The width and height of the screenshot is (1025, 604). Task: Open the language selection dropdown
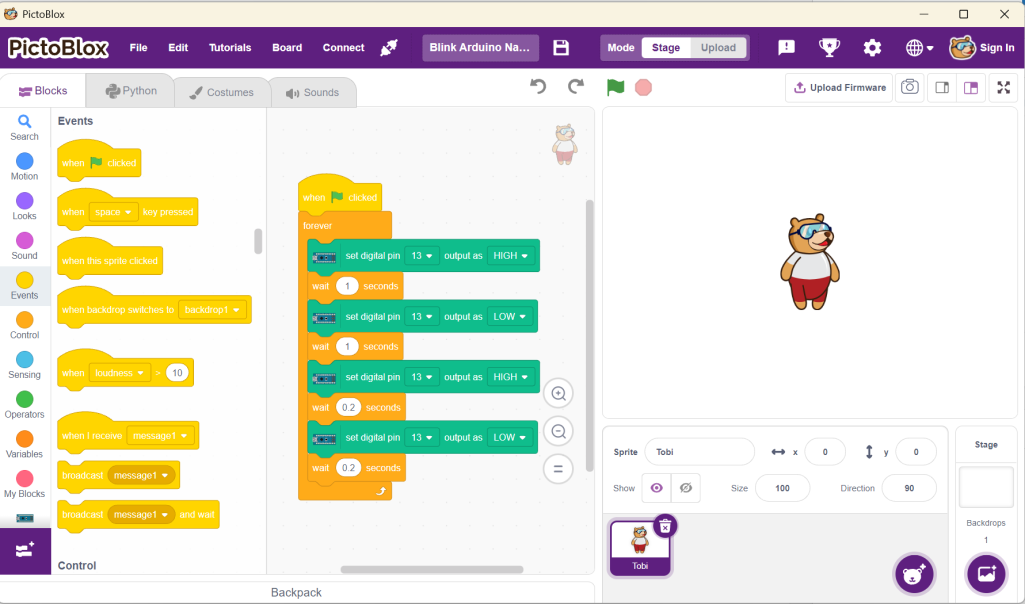(x=916, y=47)
